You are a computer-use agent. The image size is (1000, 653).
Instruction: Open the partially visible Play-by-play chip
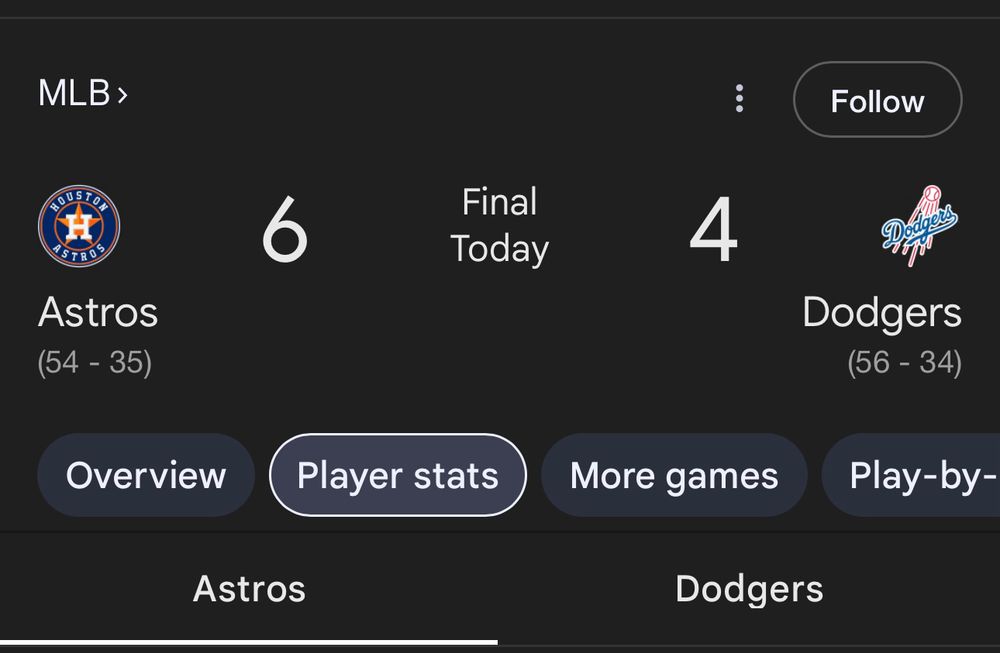click(x=911, y=475)
